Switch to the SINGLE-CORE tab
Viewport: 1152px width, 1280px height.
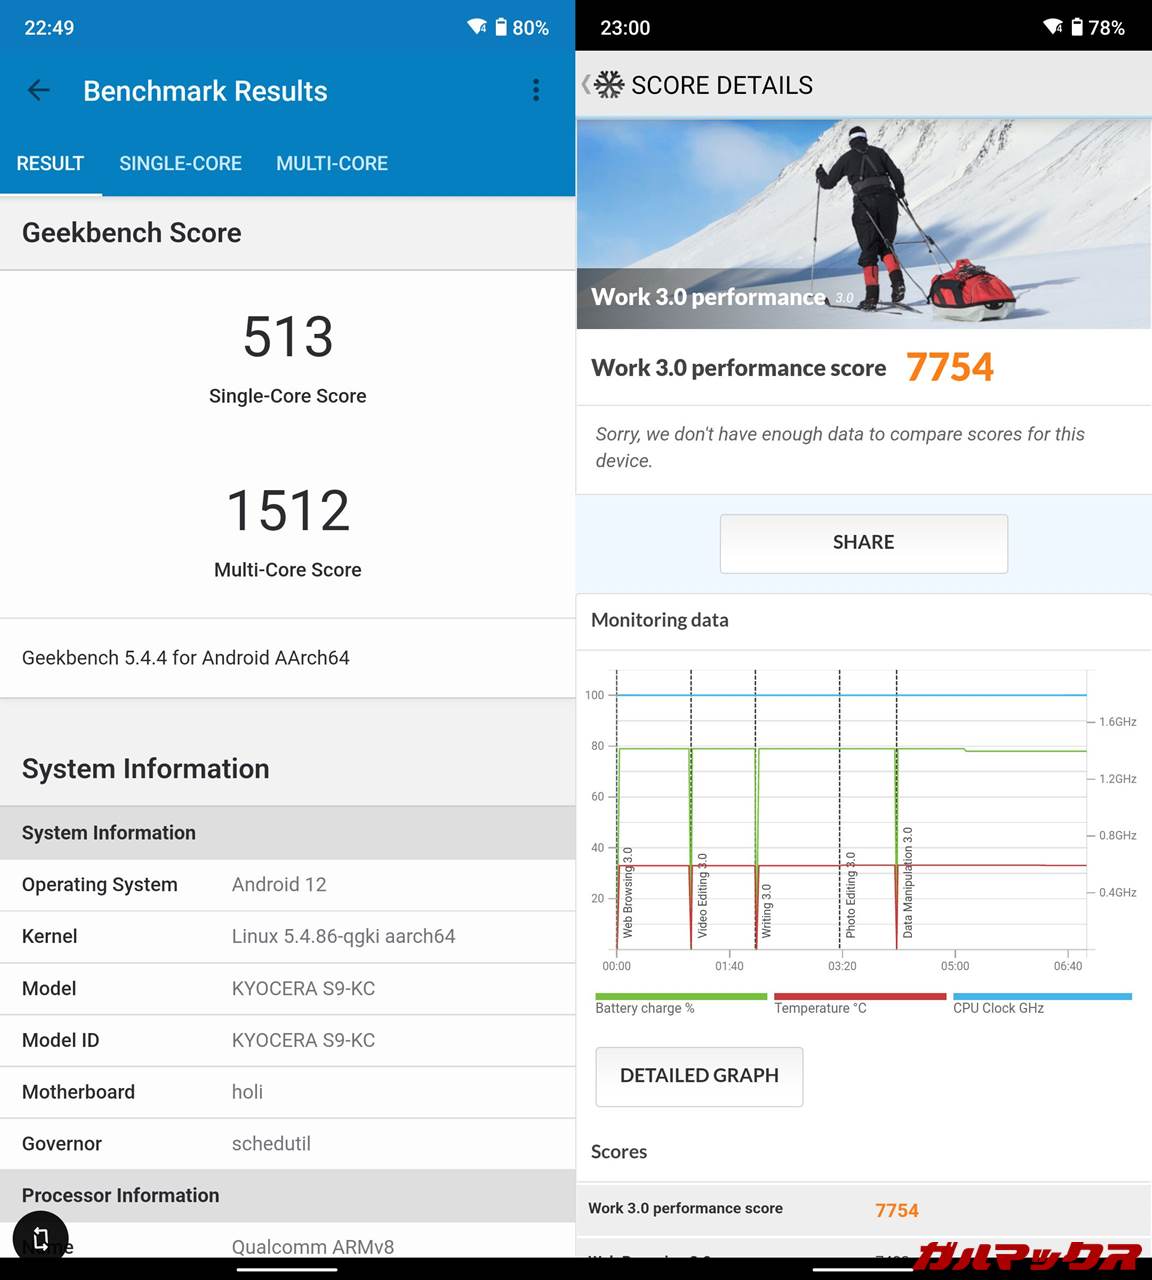click(x=180, y=163)
